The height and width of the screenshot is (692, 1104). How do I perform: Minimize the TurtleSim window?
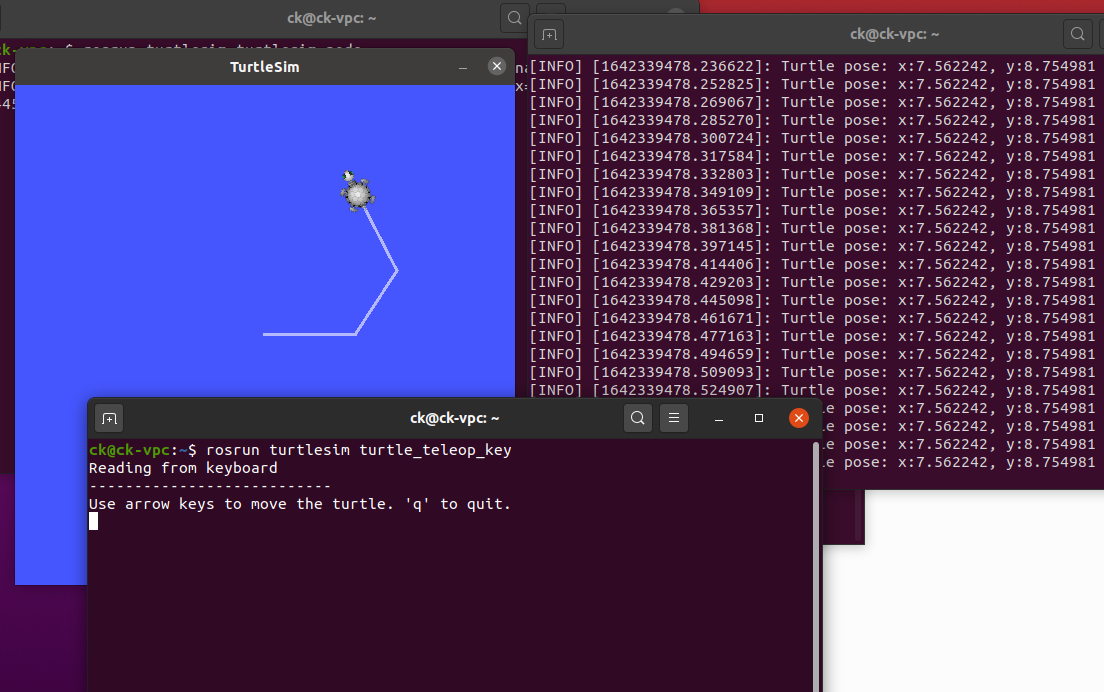(463, 67)
